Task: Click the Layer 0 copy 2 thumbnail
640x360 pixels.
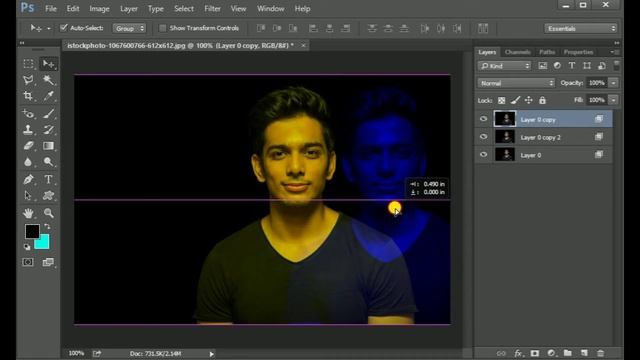Action: click(x=505, y=137)
